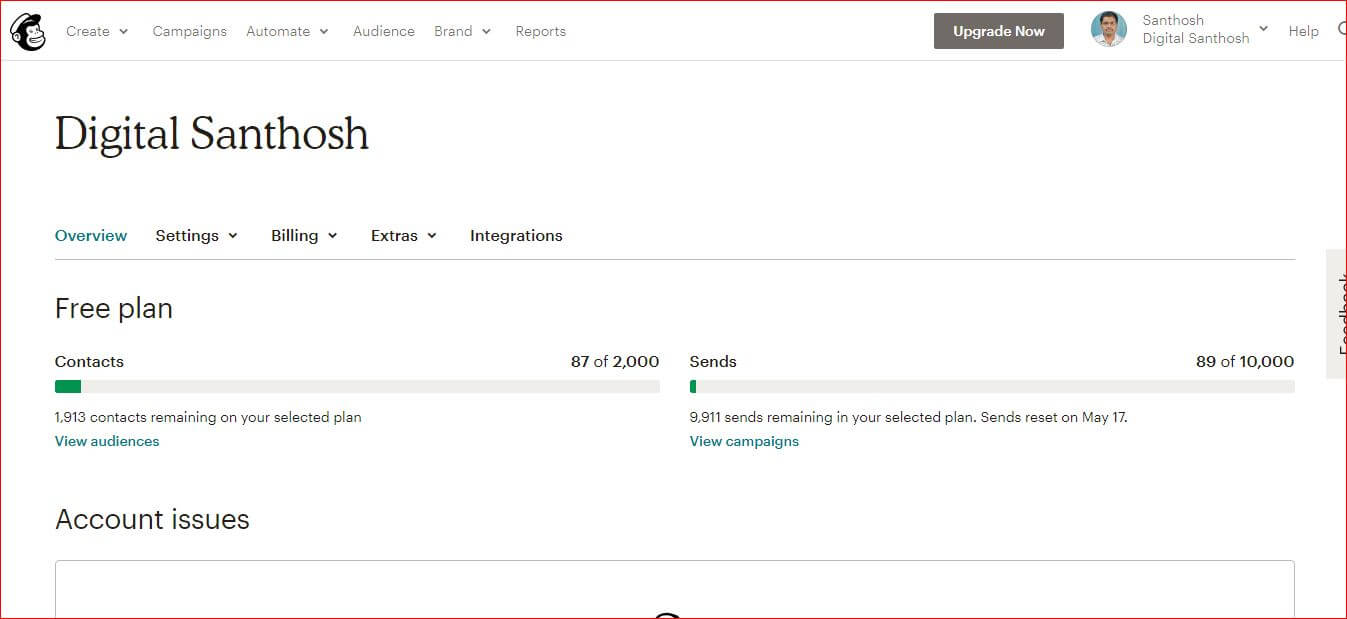This screenshot has height=619, width=1347.
Task: Click the Digital Santhosh page heading
Action: (212, 134)
